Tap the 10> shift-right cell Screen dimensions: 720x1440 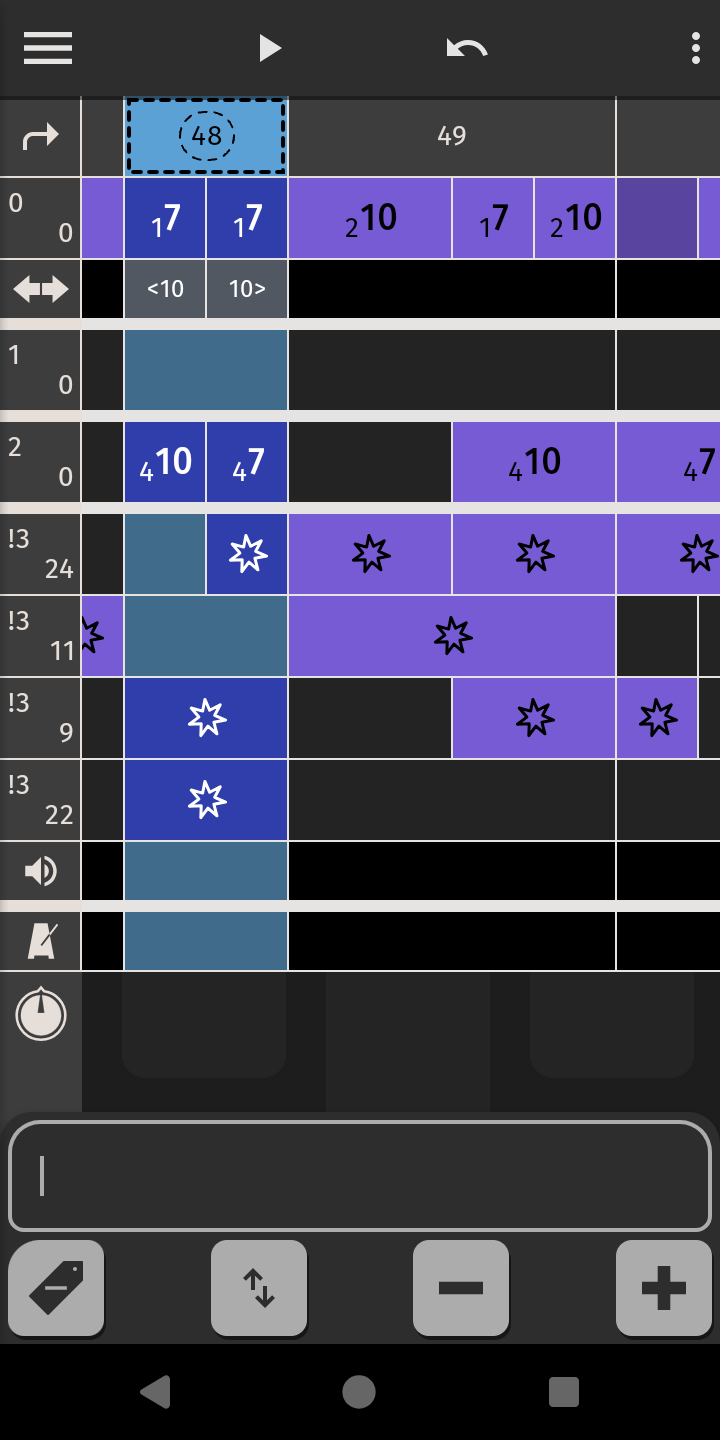point(247,289)
